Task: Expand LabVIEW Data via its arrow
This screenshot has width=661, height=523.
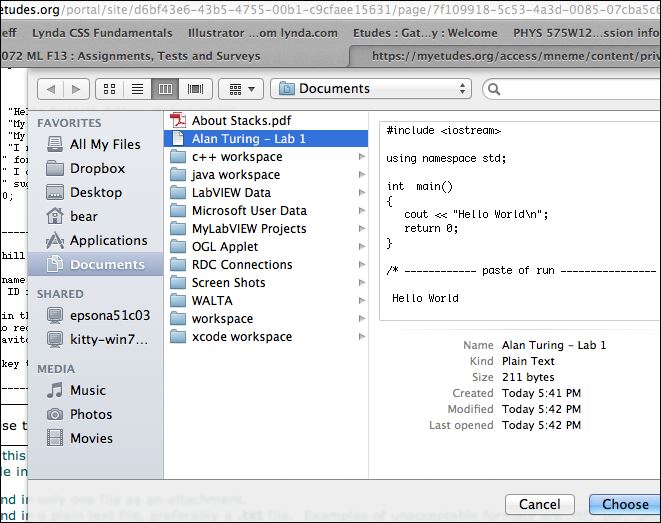Action: [x=362, y=193]
